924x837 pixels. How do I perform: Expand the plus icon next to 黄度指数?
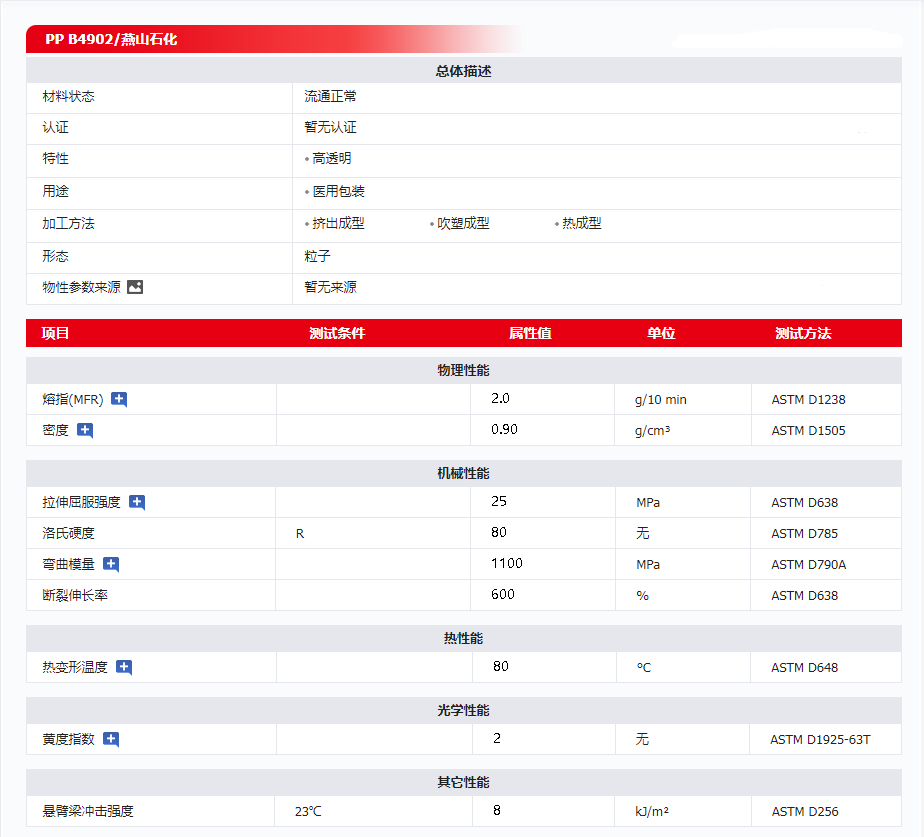(111, 739)
